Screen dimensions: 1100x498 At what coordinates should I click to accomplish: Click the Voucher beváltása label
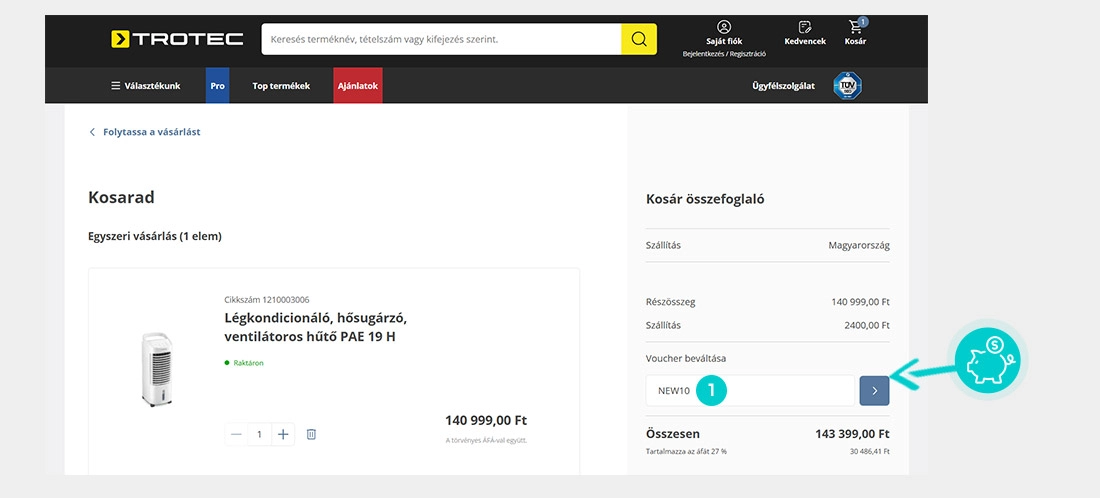pyautogui.click(x=685, y=358)
